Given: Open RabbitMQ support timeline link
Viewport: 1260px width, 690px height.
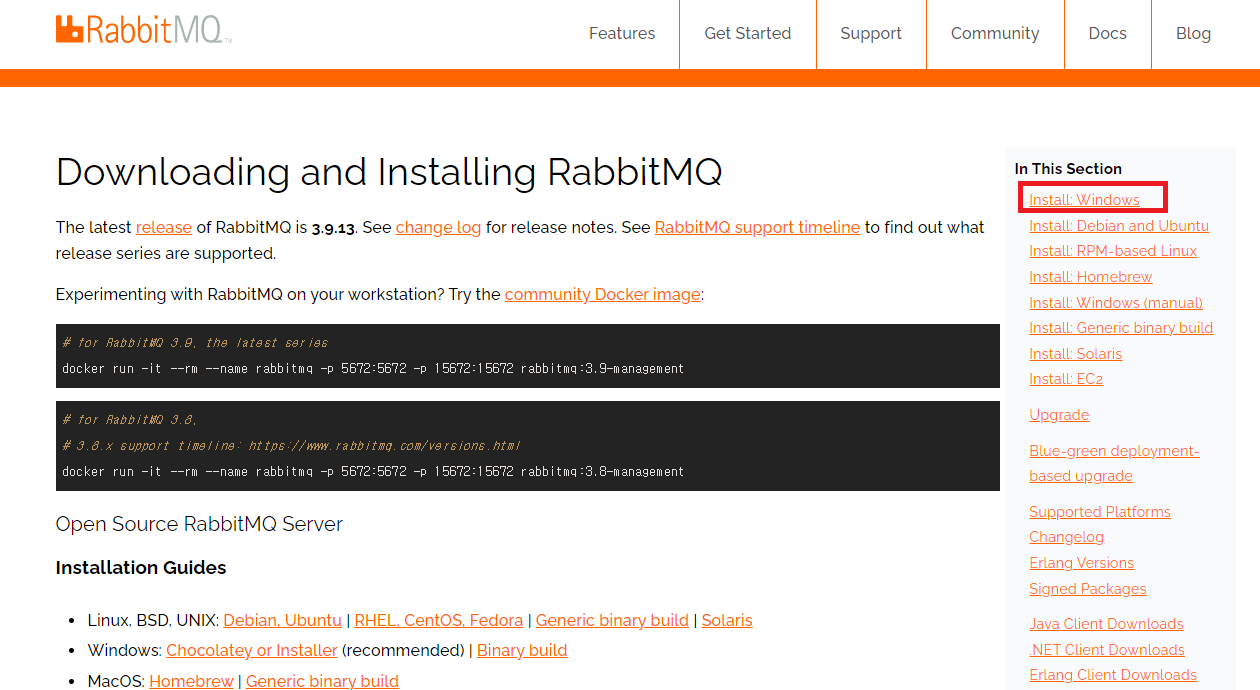Looking at the screenshot, I should 757,227.
